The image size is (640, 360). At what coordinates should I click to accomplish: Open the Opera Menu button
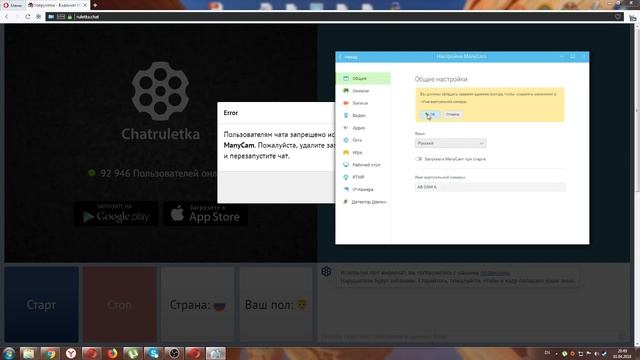pyautogui.click(x=13, y=5)
